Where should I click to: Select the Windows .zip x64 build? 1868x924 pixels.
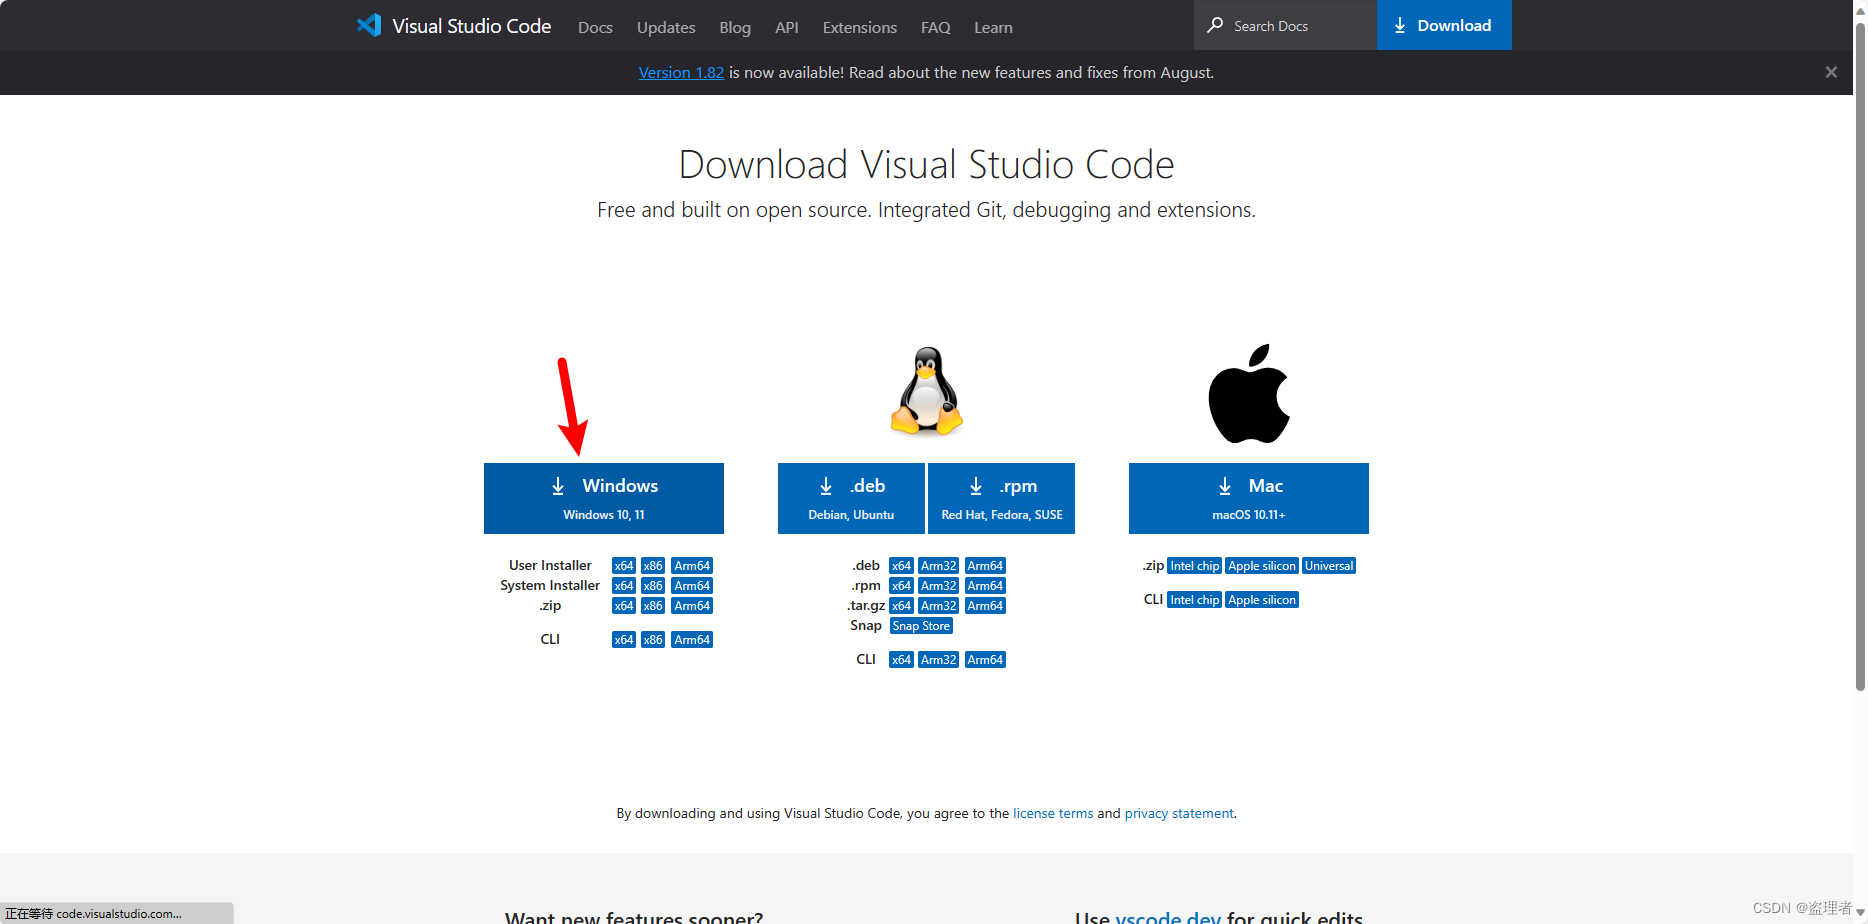click(x=624, y=606)
